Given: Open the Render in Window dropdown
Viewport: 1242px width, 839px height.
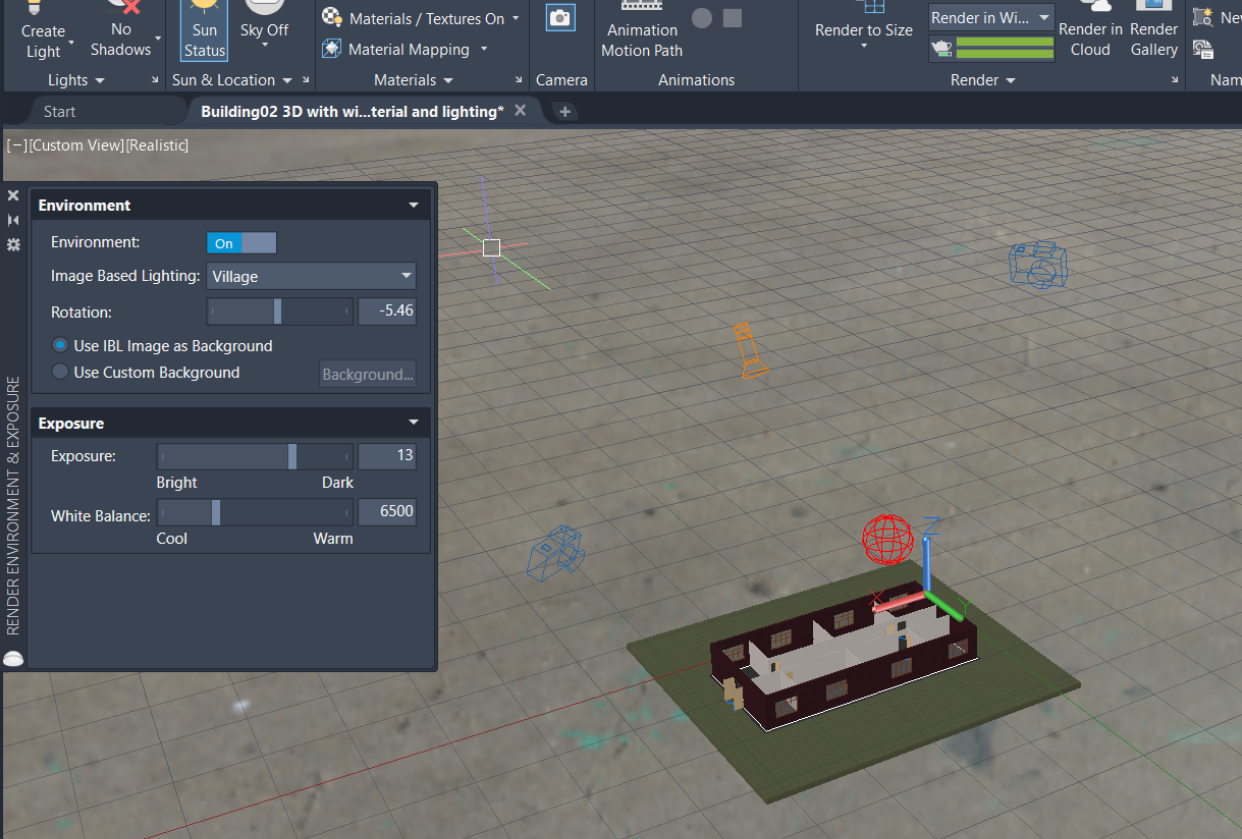Looking at the screenshot, I should coord(991,18).
